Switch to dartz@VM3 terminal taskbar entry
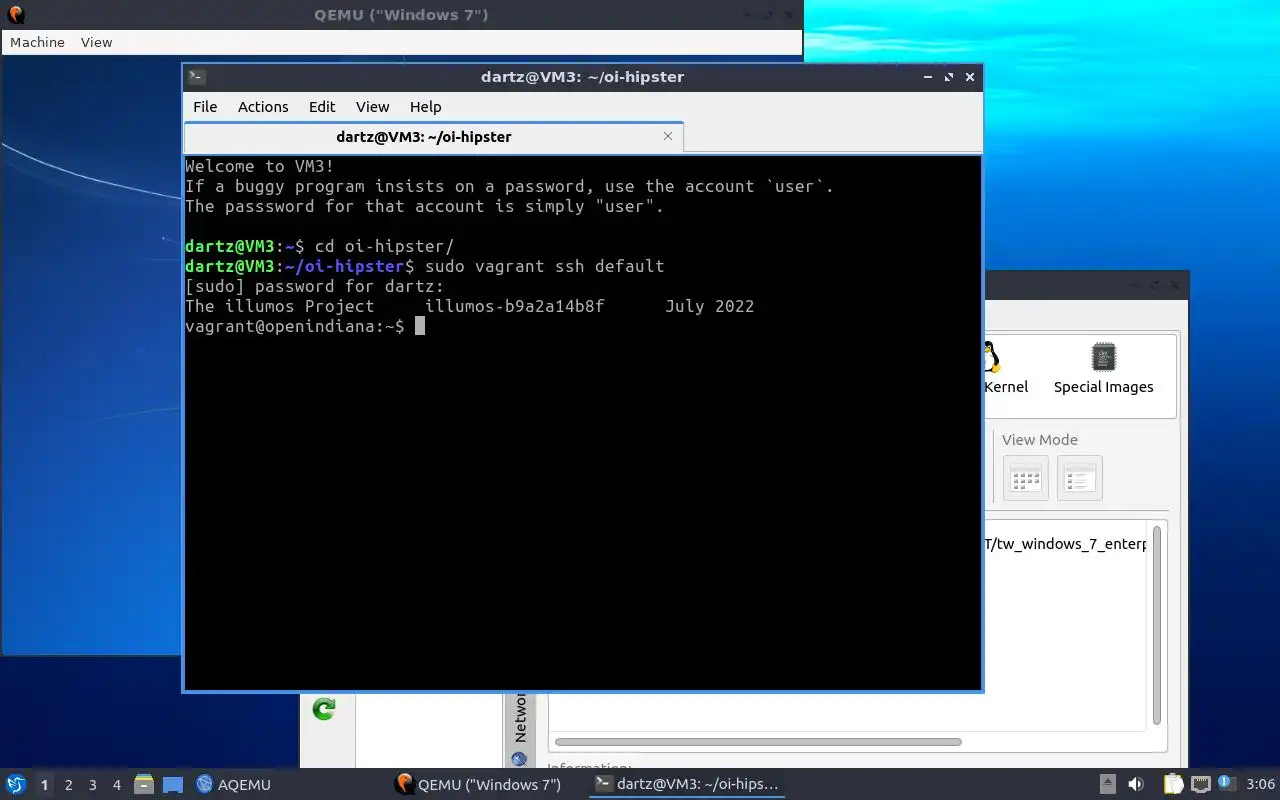This screenshot has height=800, width=1280. [686, 785]
